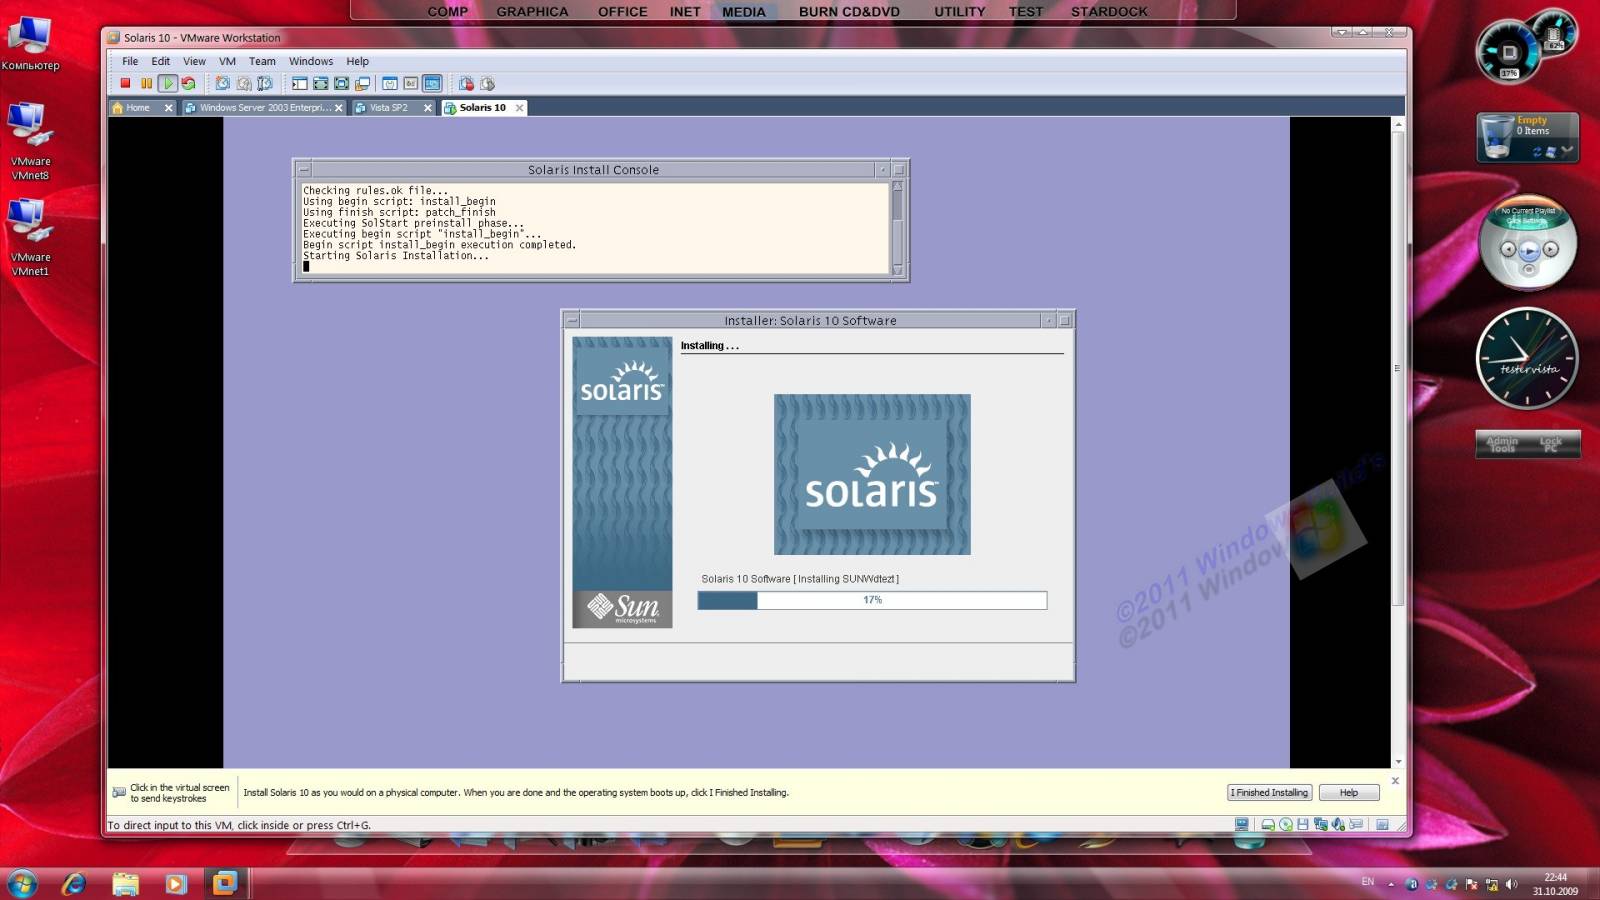
Task: Click the VMware guest view vertical scrollbar
Action: click(x=1398, y=442)
